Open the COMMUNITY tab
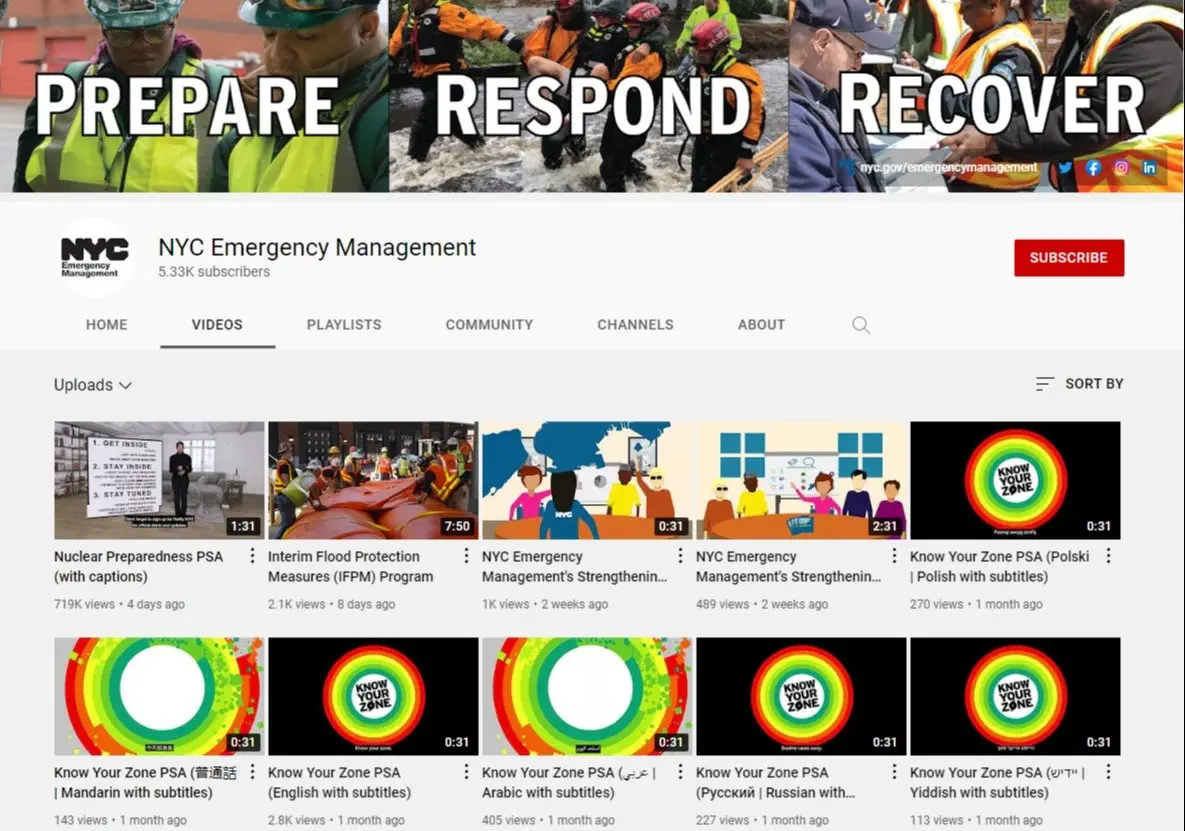Screen dimensions: 1185x831 tap(489, 325)
